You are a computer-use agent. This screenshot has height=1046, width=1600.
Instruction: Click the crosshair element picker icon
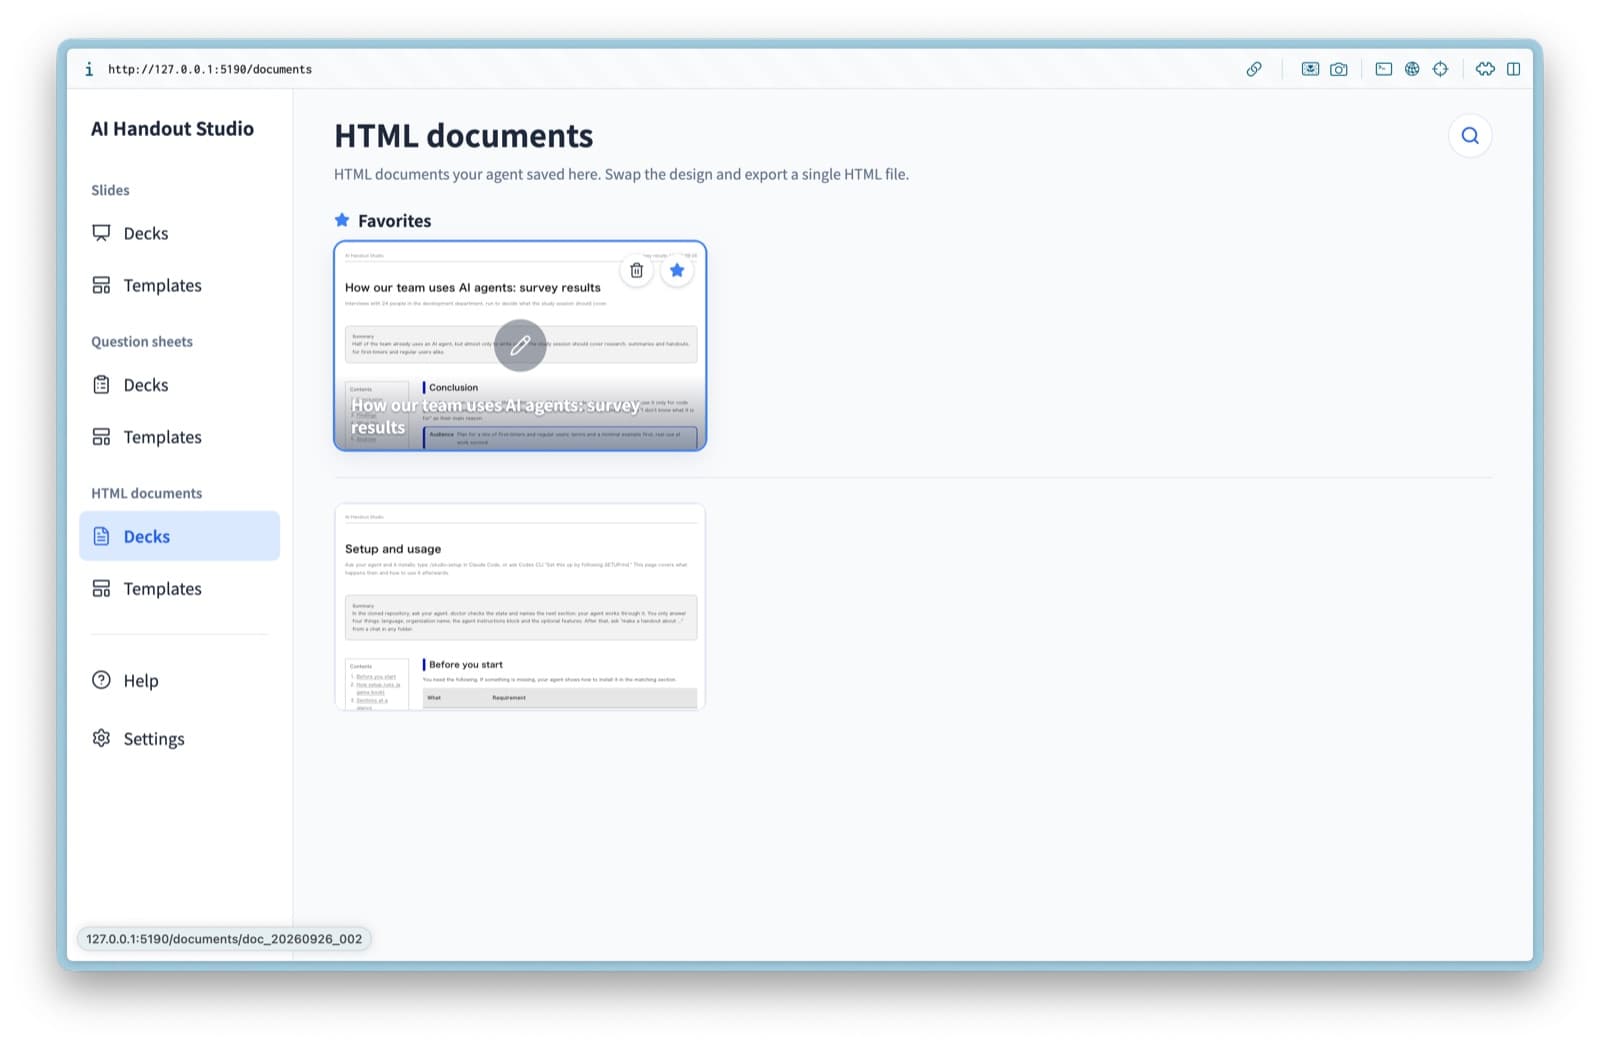point(1440,69)
